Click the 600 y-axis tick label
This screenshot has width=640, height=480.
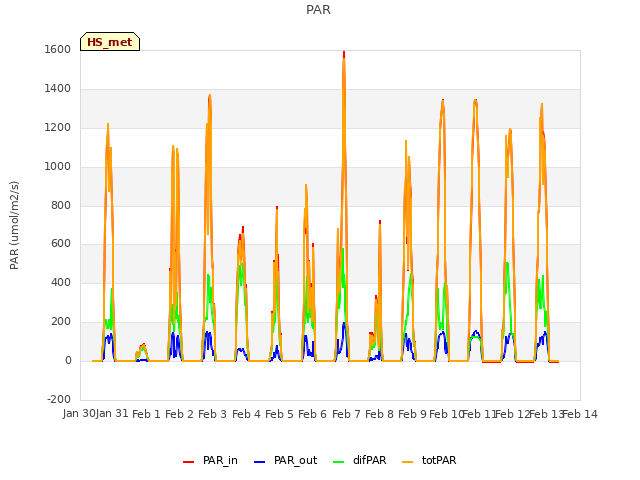pyautogui.click(x=61, y=244)
